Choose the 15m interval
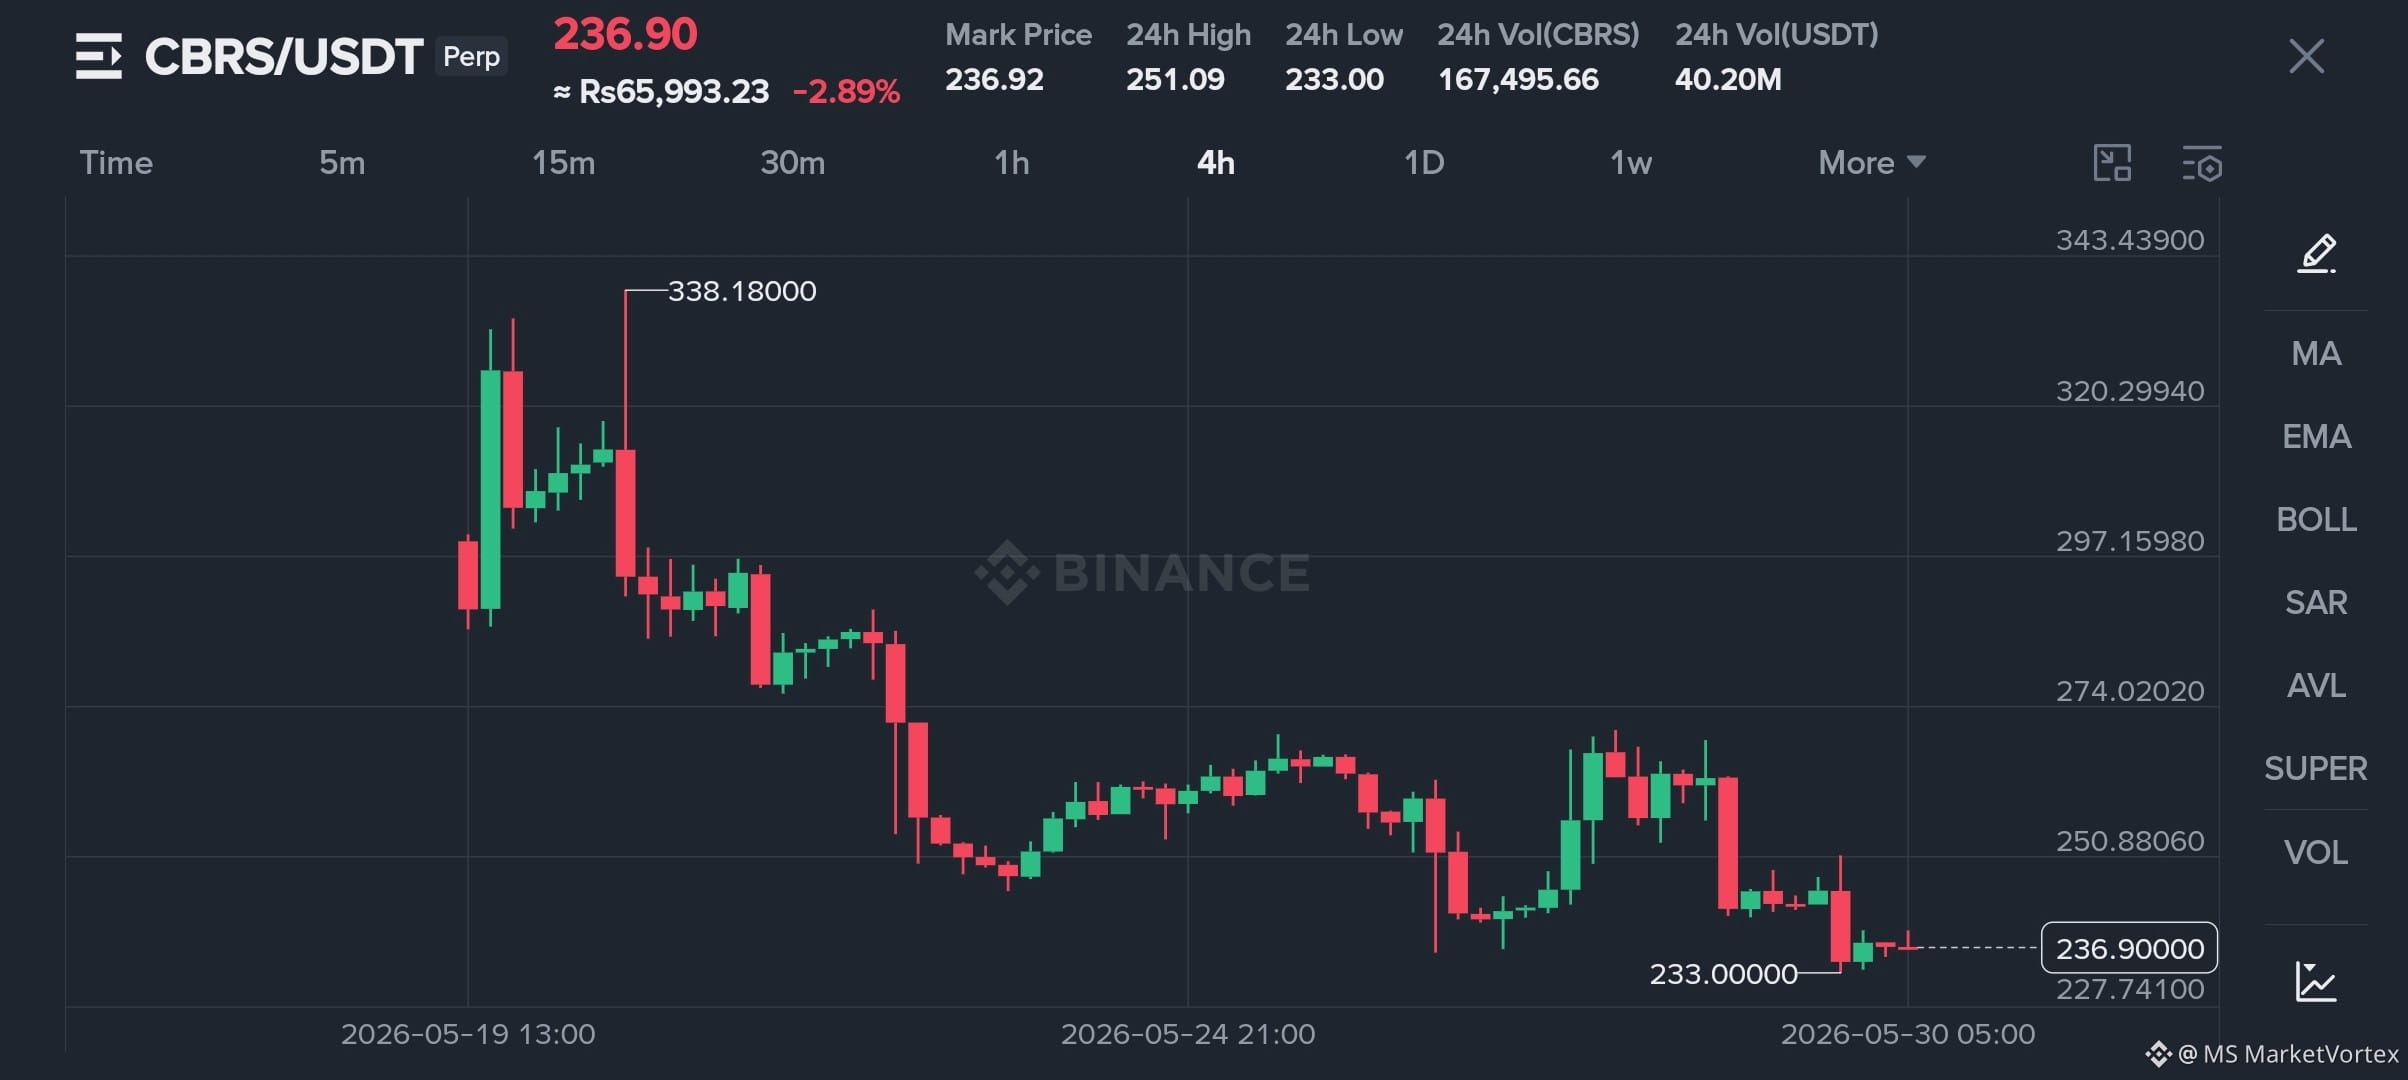This screenshot has width=2408, height=1080. (563, 163)
